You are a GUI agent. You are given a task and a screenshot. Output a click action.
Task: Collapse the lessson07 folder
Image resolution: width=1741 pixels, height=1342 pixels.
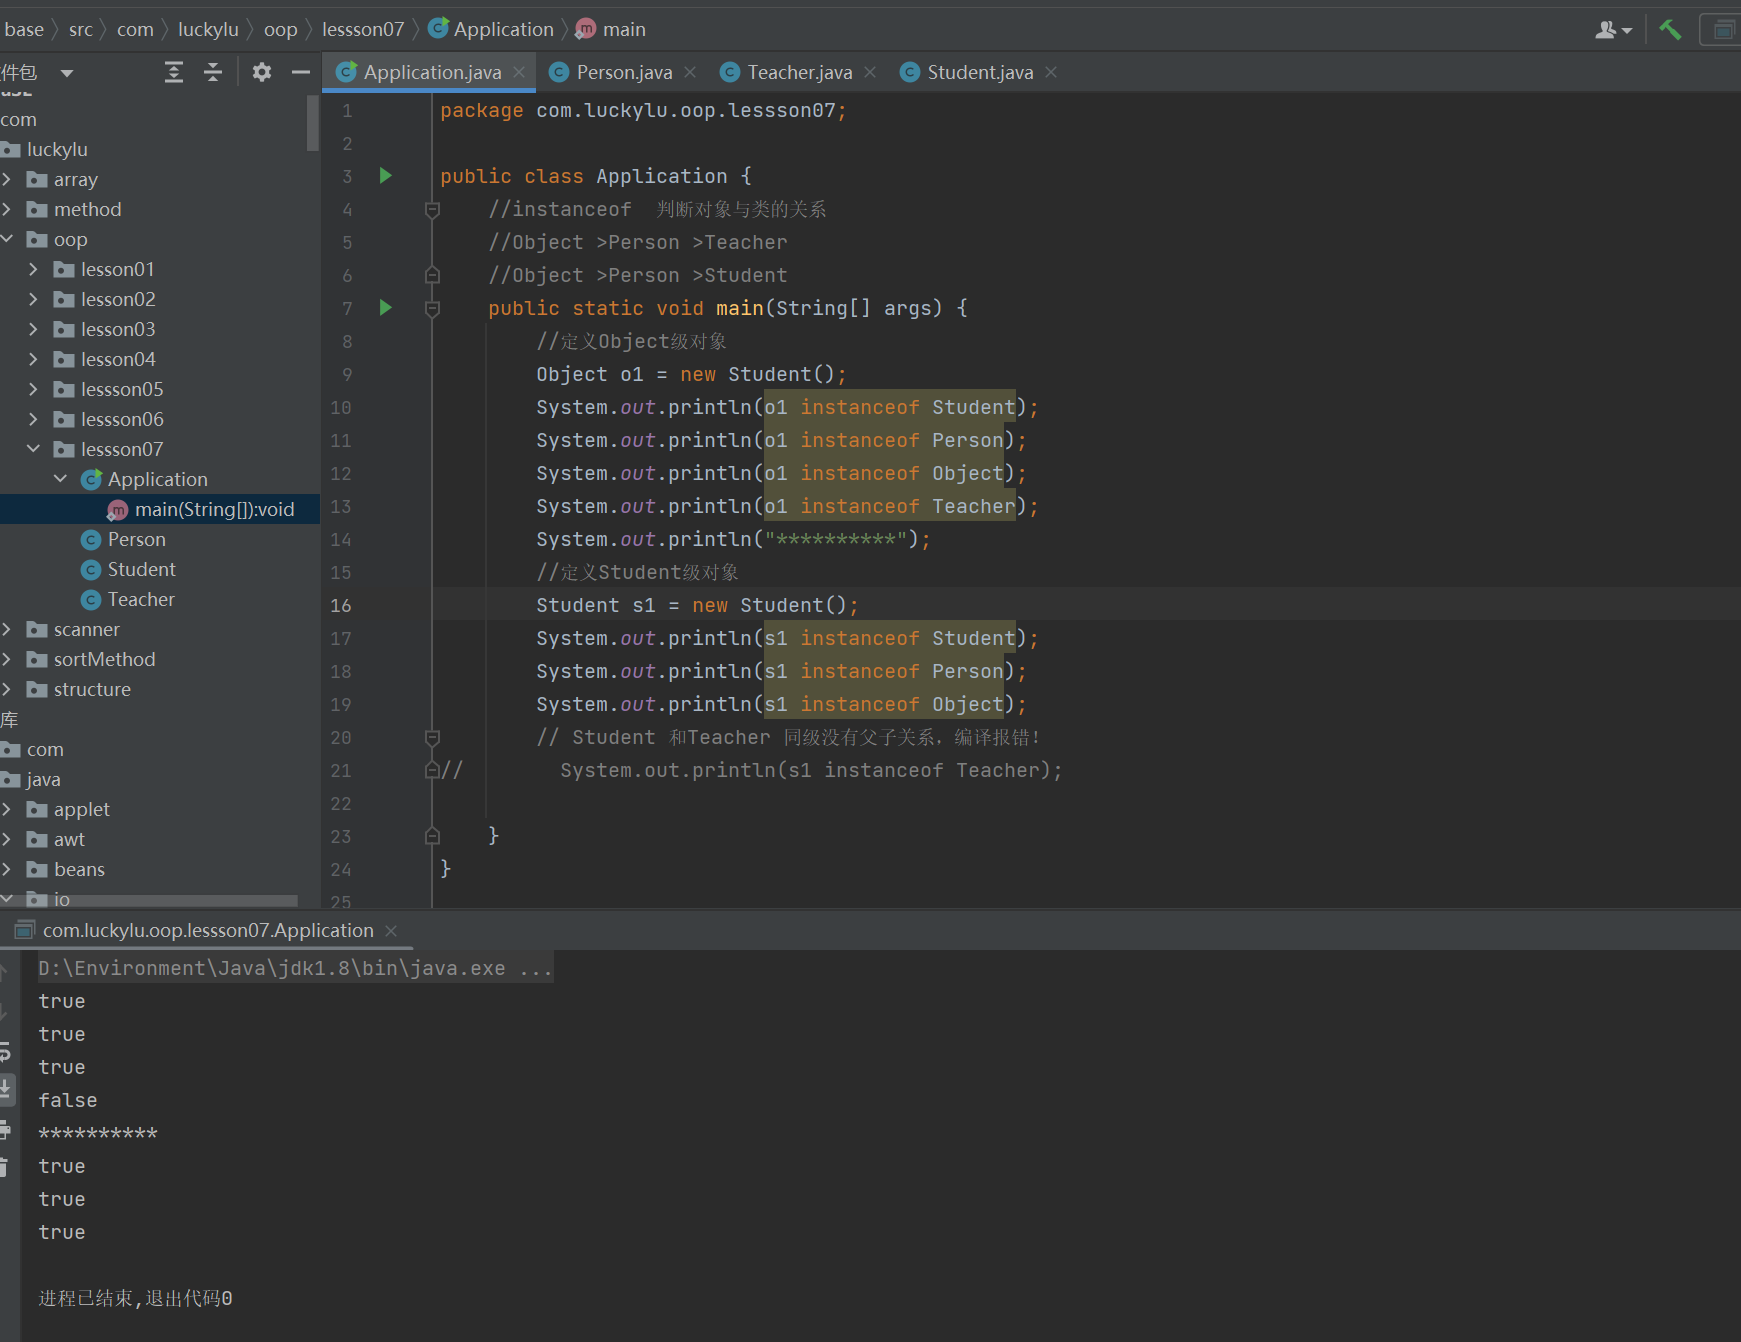pos(33,449)
